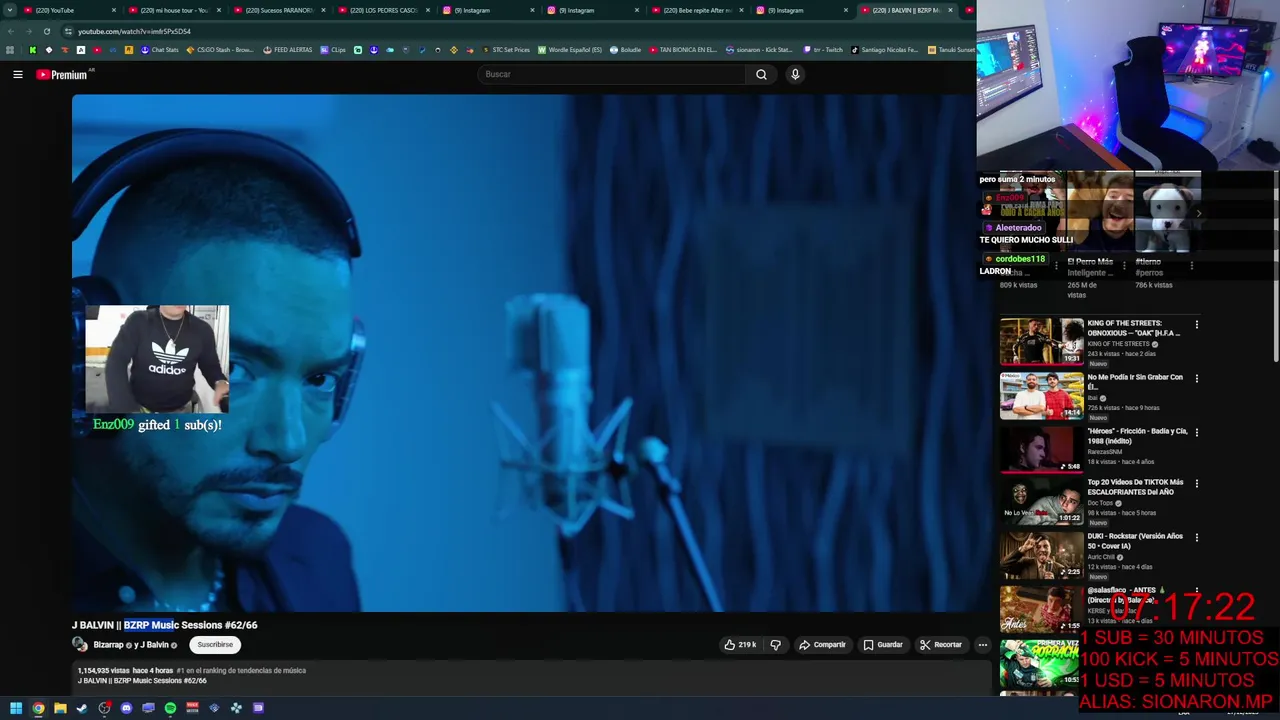The image size is (1280, 720).
Task: Open options for DUKI Rockstar video
Action: (1196, 538)
